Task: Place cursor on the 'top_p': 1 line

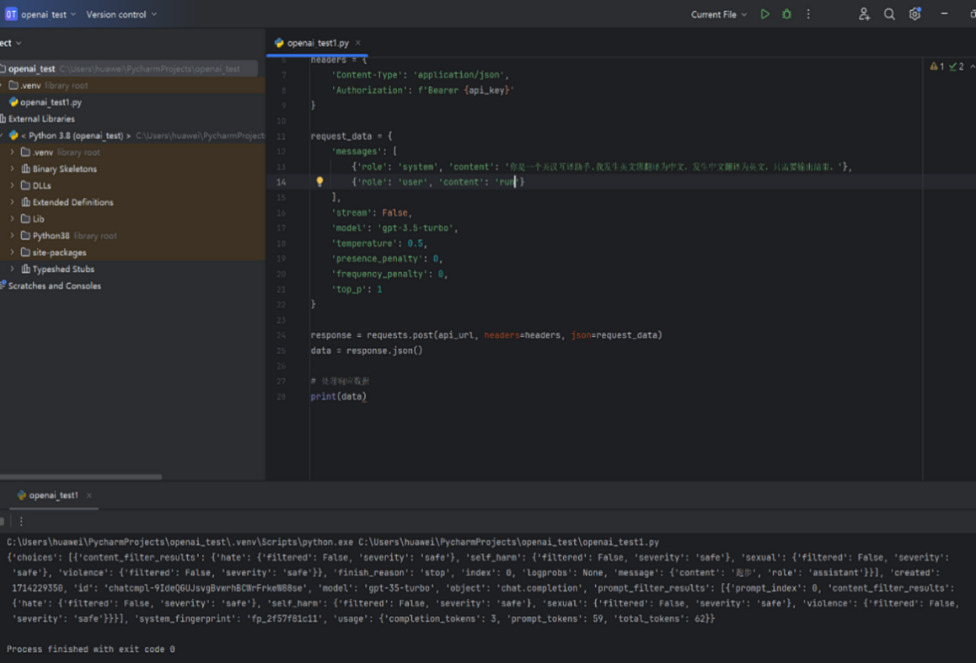Action: point(357,289)
